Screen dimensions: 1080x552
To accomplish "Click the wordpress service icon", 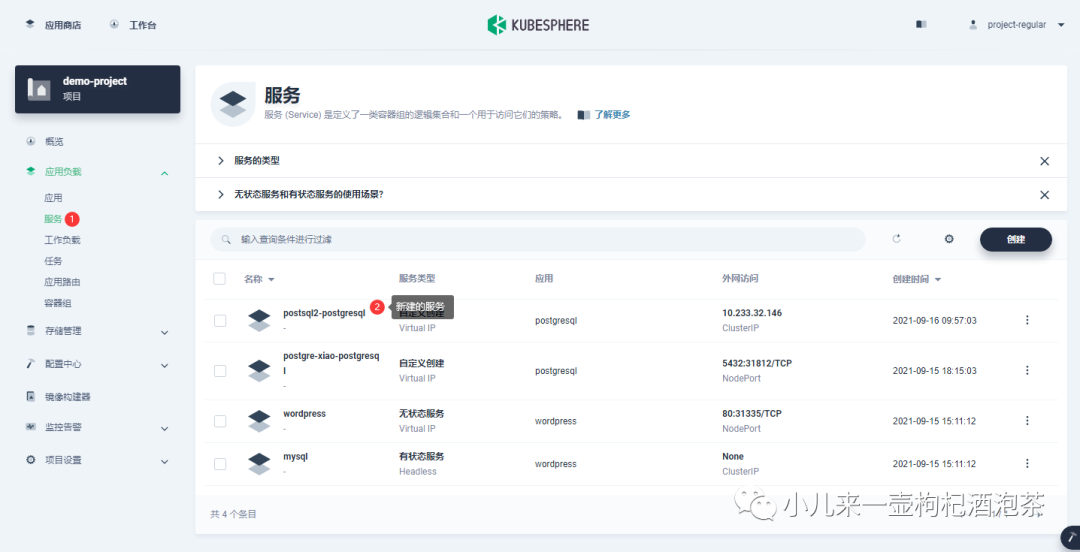I will point(259,421).
